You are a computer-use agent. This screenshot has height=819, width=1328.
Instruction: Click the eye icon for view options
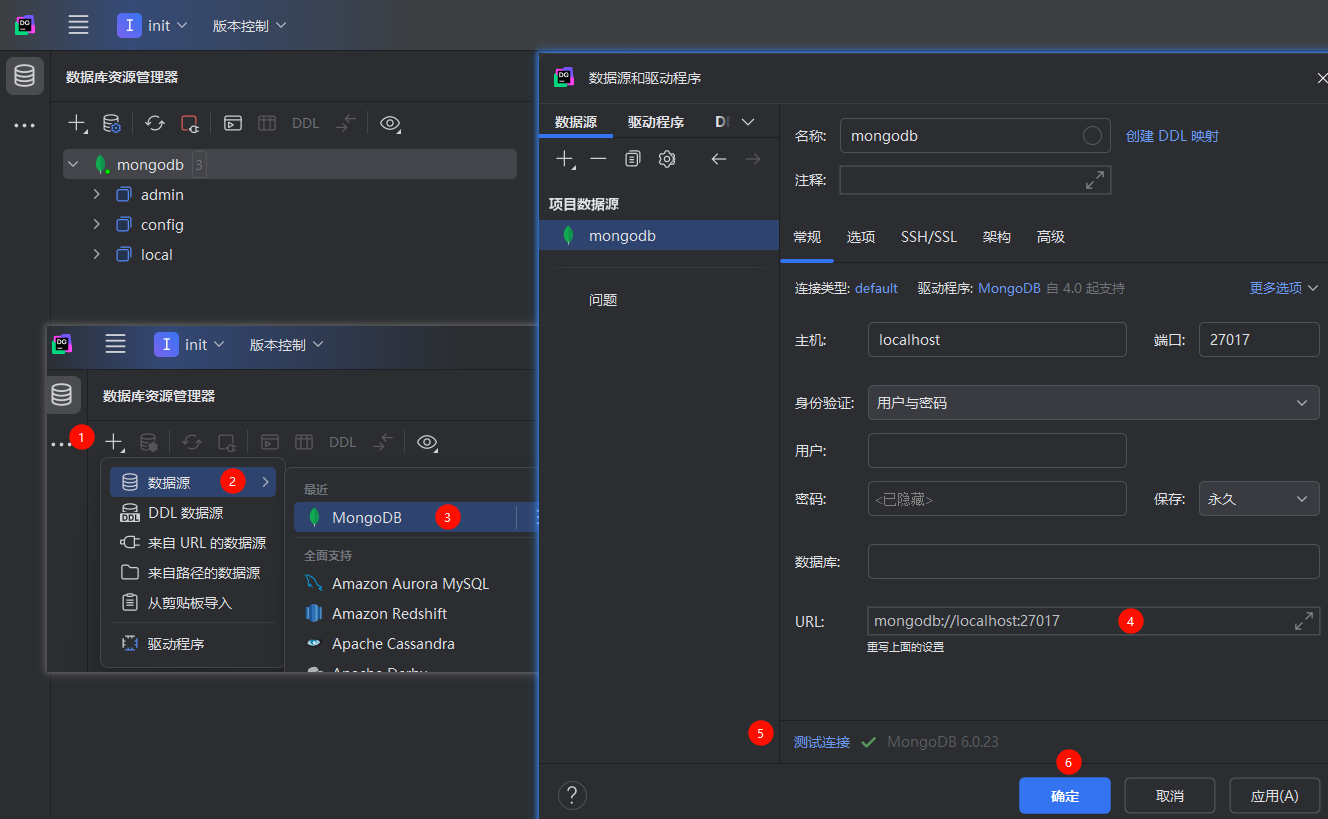[x=389, y=123]
